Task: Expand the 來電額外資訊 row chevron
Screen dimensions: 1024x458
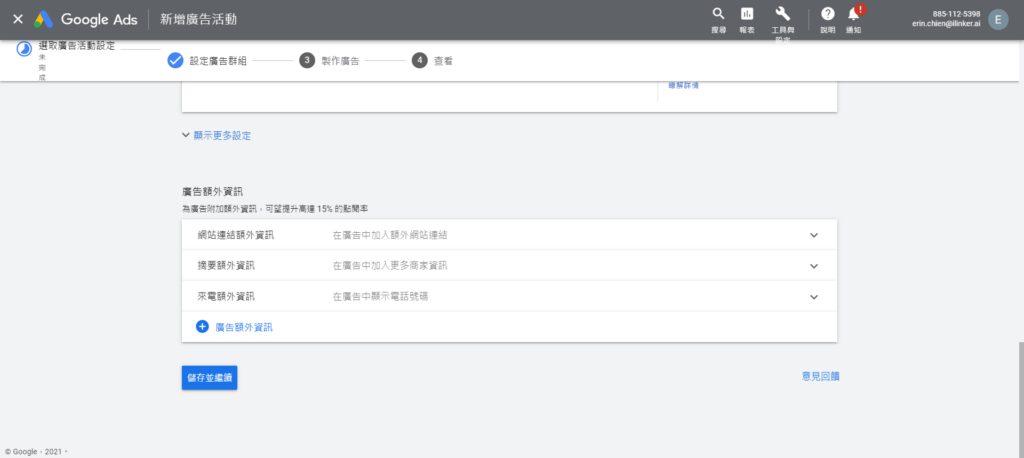Action: tap(814, 297)
